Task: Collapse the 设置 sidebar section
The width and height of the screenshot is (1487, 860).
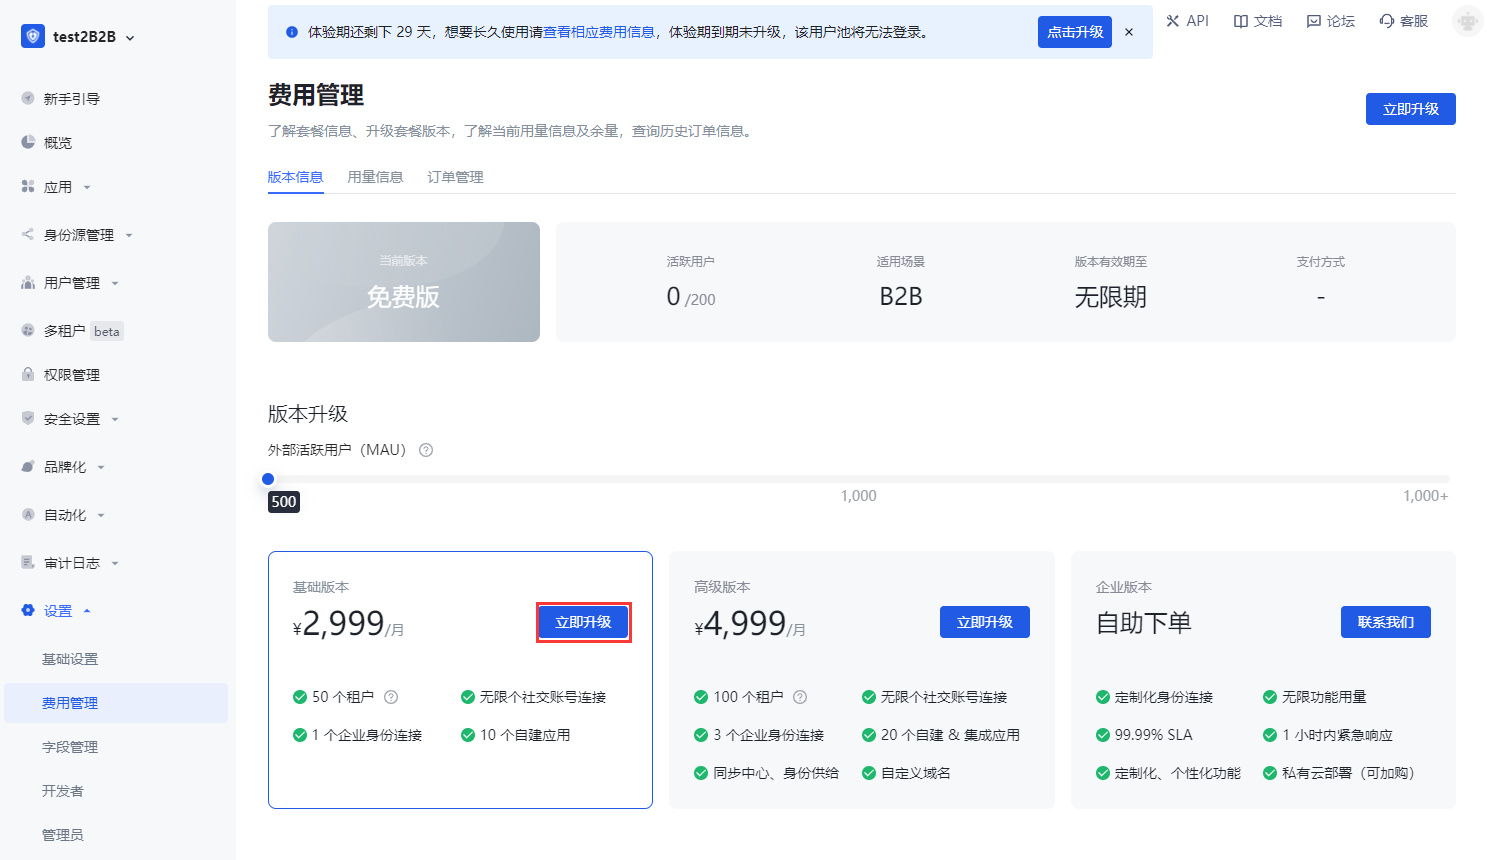Action: tap(87, 611)
